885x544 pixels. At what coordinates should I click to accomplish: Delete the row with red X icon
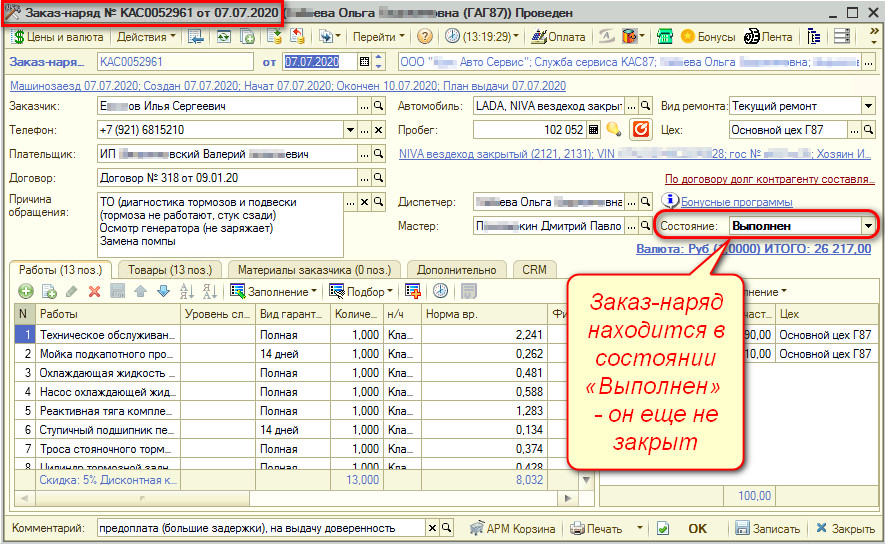click(94, 292)
